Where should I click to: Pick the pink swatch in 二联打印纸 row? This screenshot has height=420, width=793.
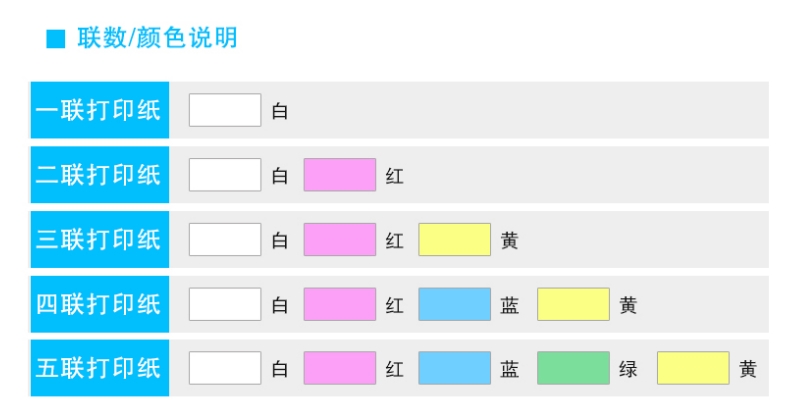pos(340,175)
